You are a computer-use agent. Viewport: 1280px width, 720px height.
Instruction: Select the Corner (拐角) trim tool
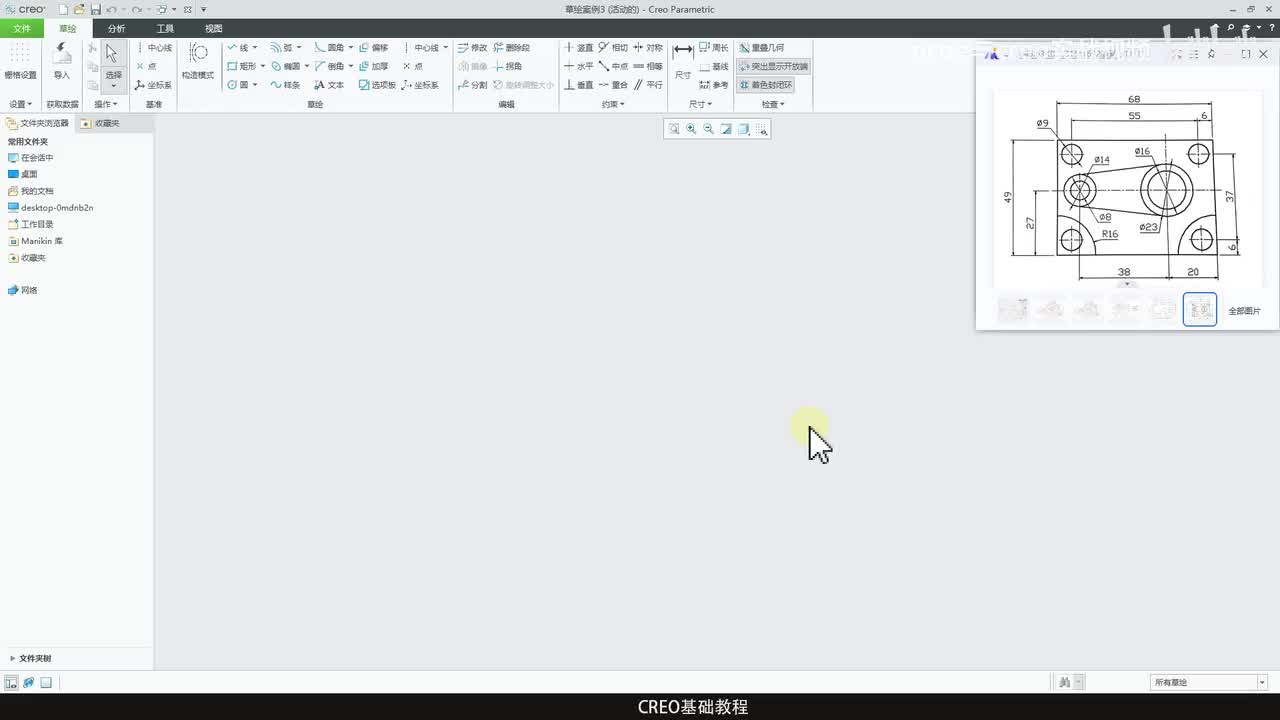[508, 66]
